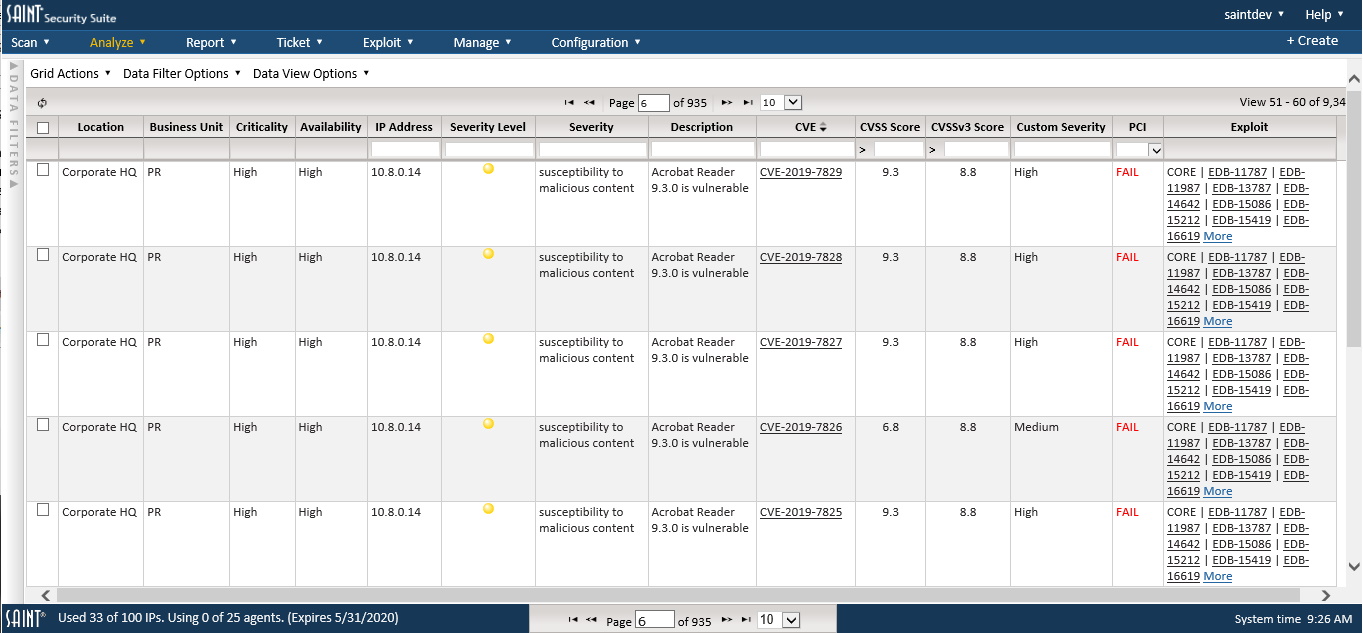Click the vertical scrollbar down arrow

tap(1354, 566)
